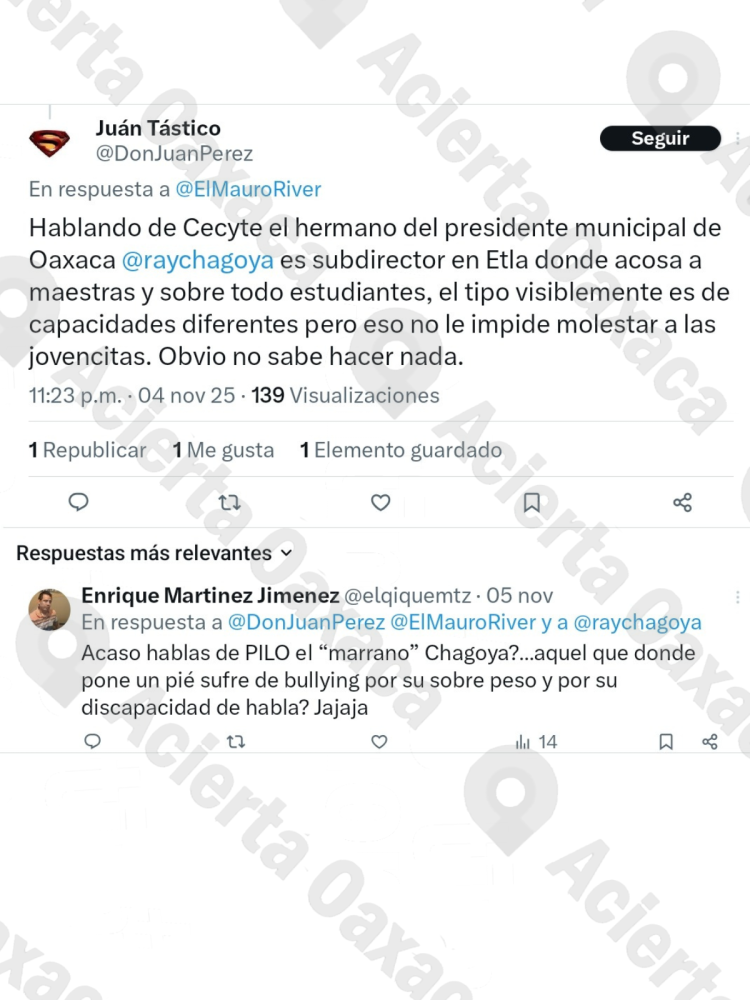Viewport: 750px width, 1000px height.
Task: Share Enrique Martinez Jimenez's reply
Action: [710, 741]
